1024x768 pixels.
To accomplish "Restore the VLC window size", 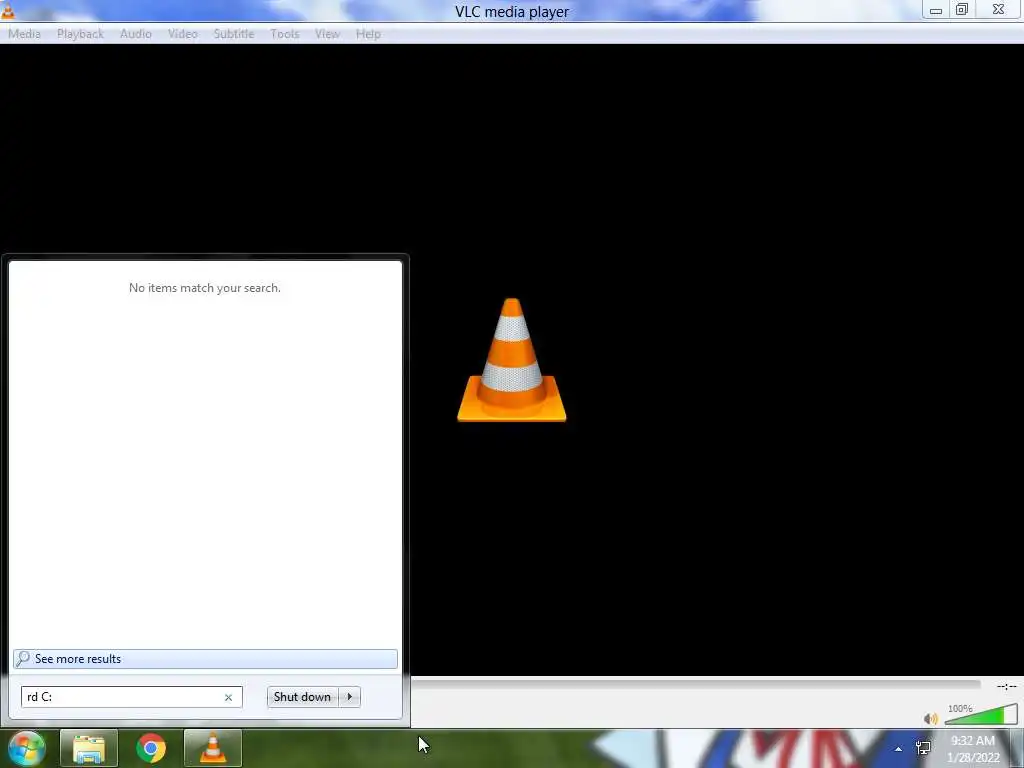I will (x=962, y=10).
